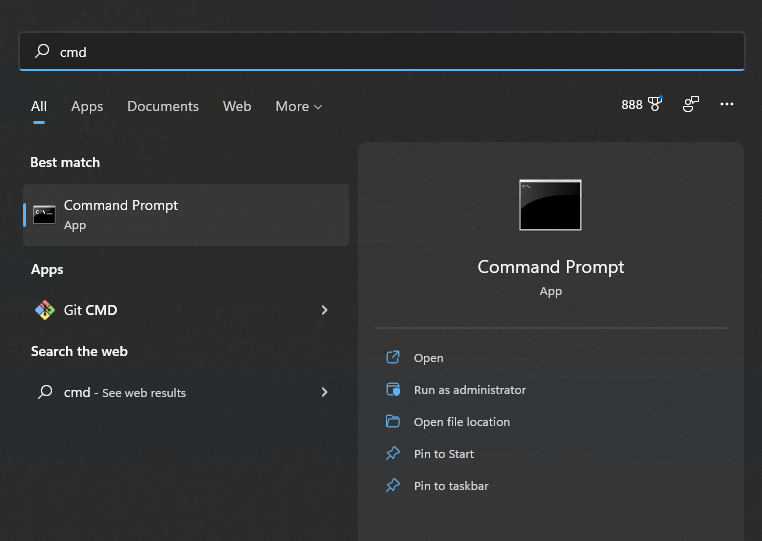Click the cmd search input field
The image size is (762, 541).
[381, 52]
